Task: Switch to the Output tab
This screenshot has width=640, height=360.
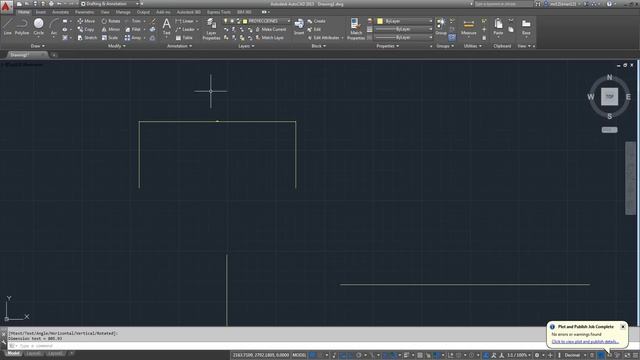Action: pyautogui.click(x=143, y=12)
